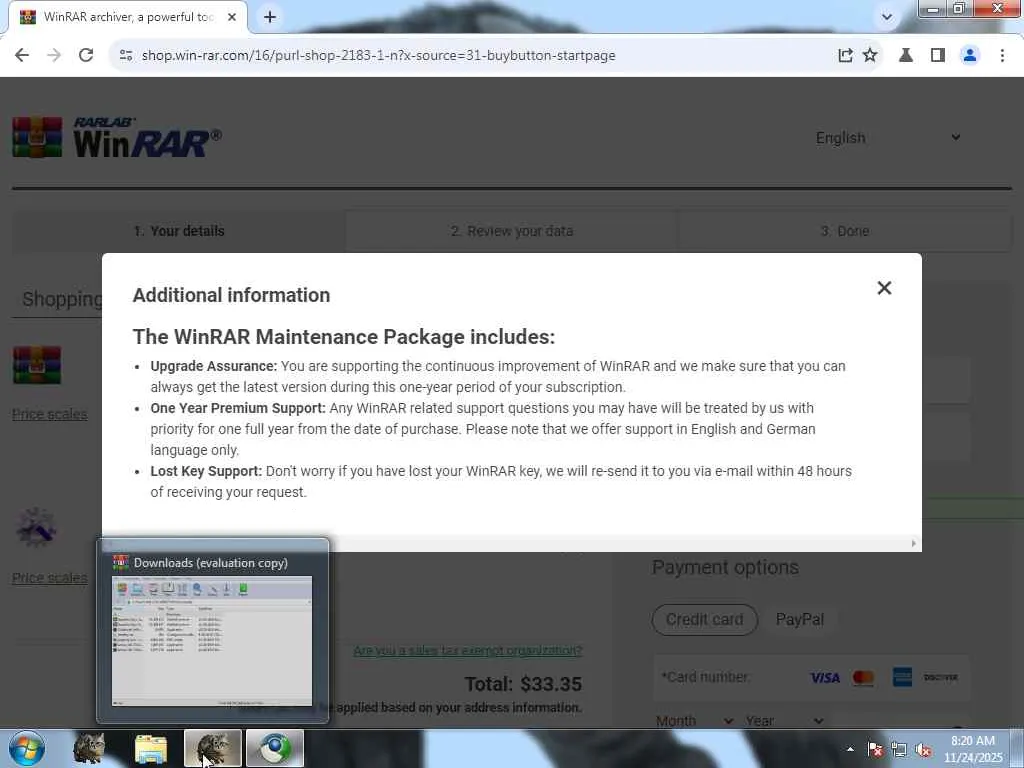The image size is (1024, 768).
Task: Close the WinRAR archiver tab
Action: (x=232, y=17)
